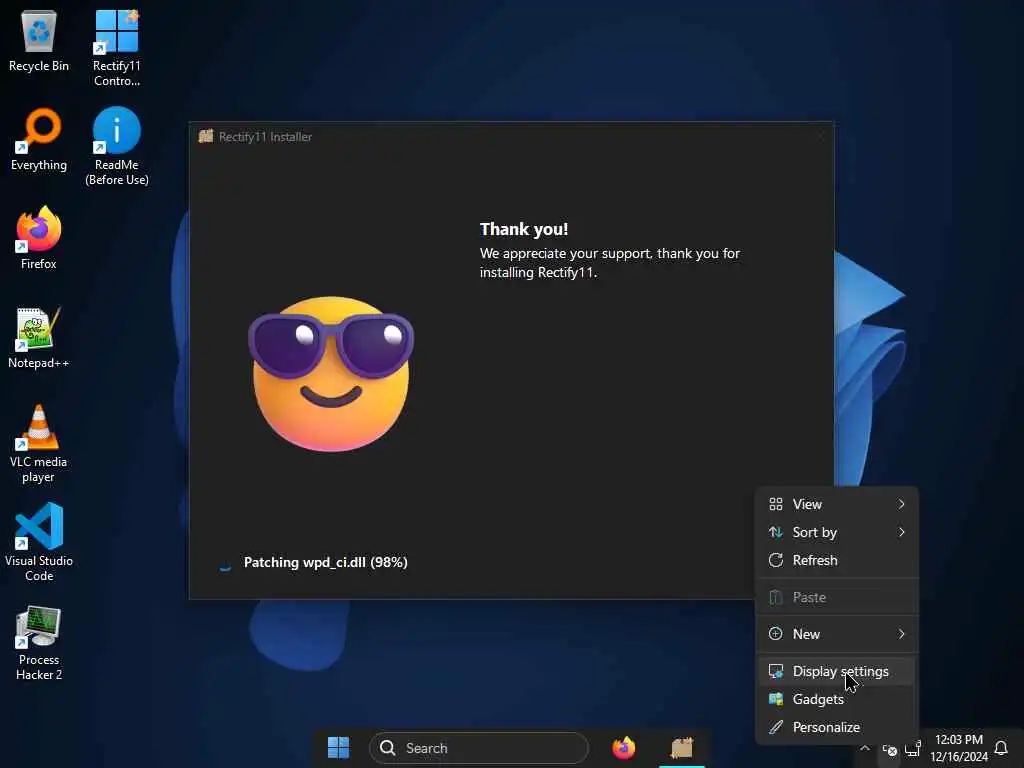
Task: Click the Personalize brush icon
Action: click(776, 728)
